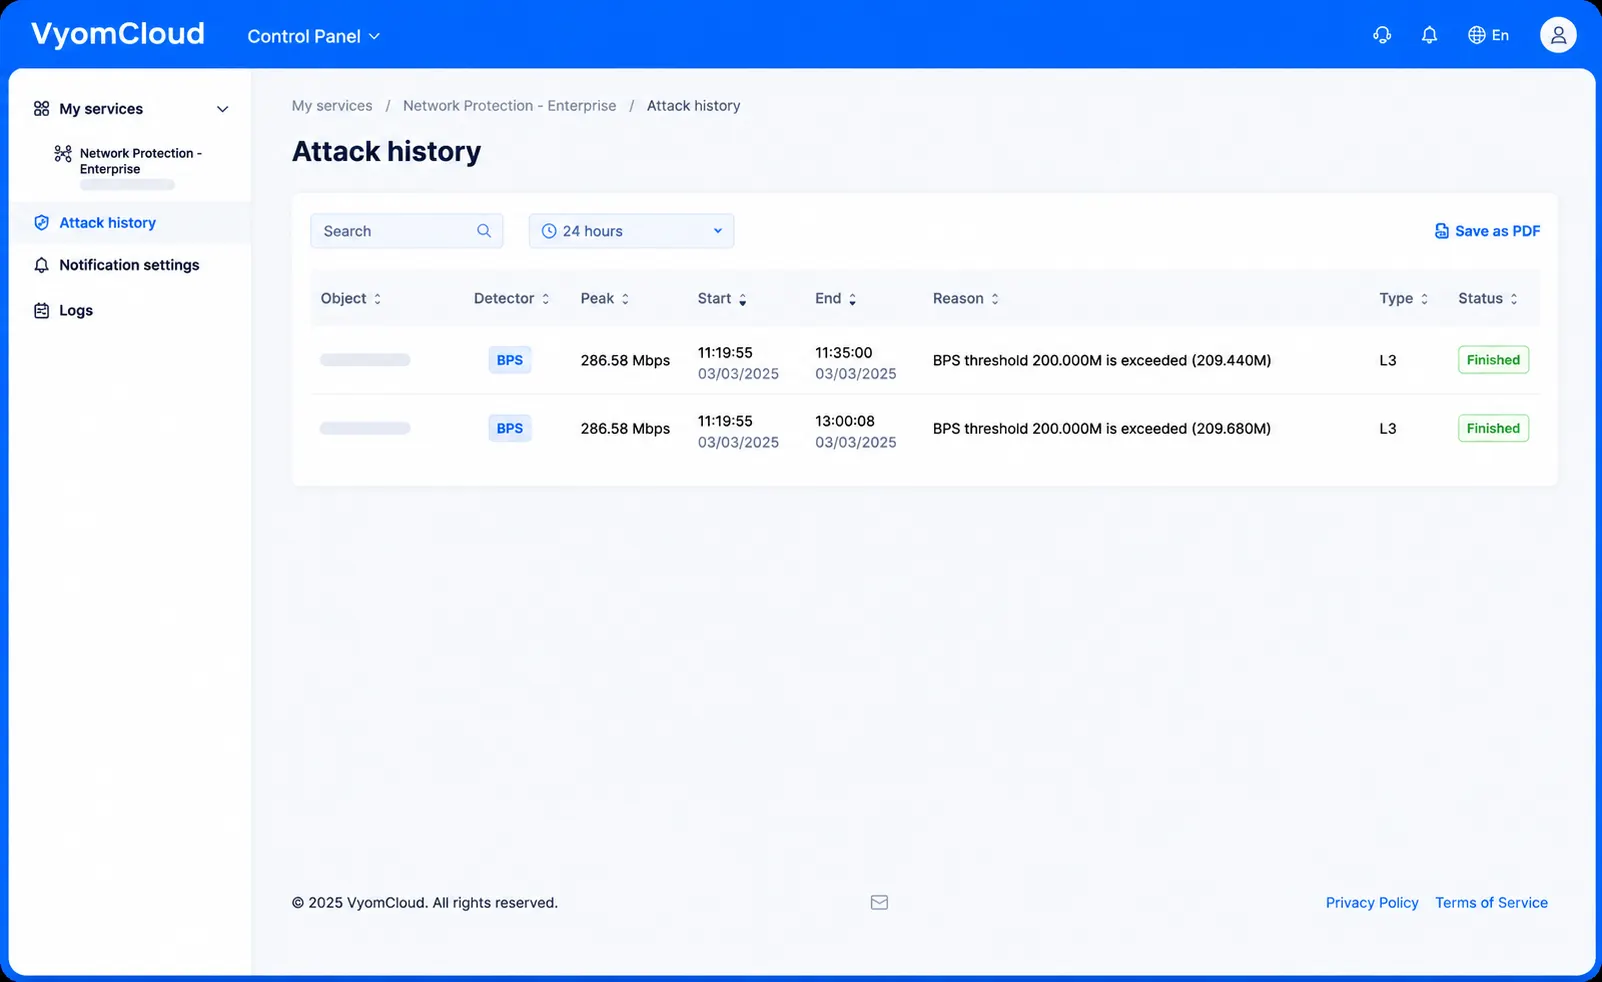Collapse the My services chevron

(x=222, y=109)
